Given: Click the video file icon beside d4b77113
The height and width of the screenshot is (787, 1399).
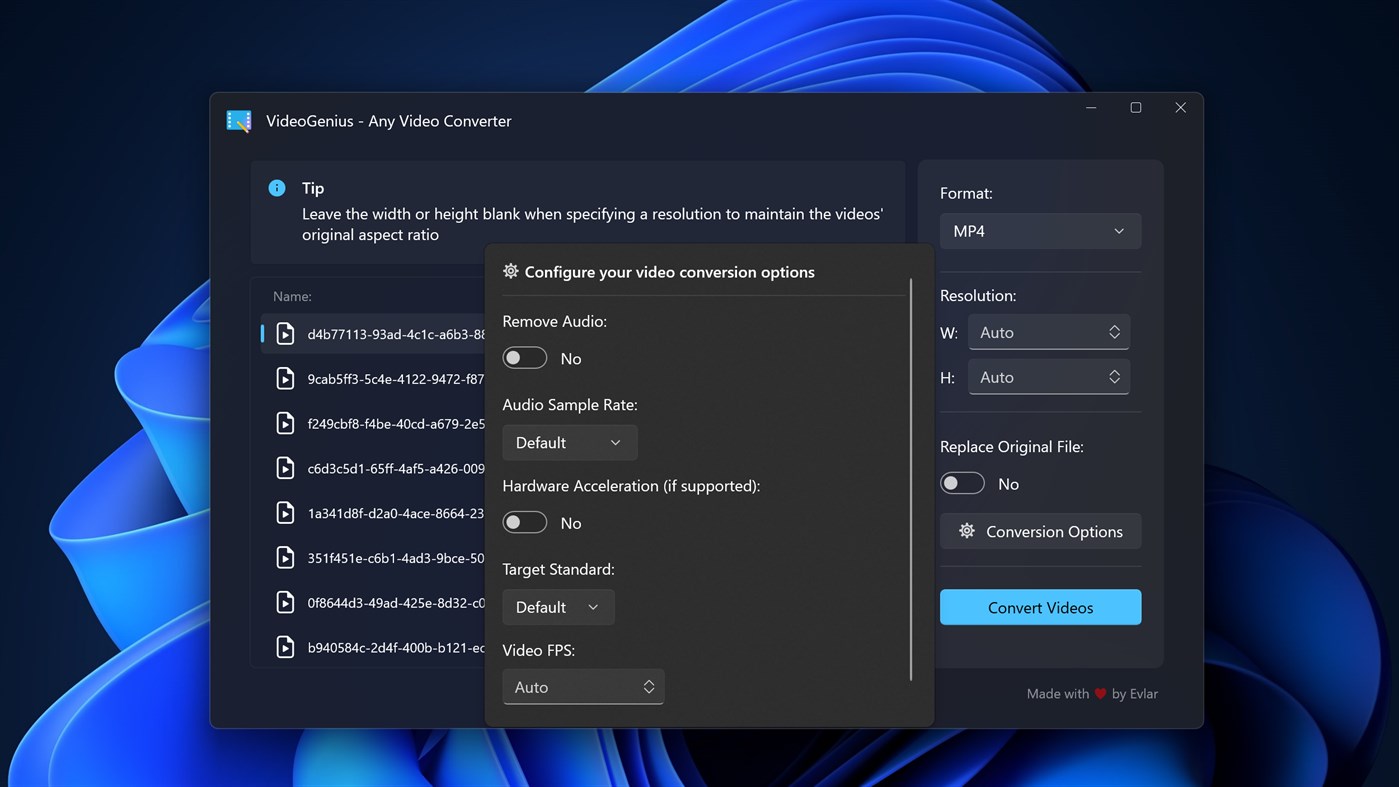Looking at the screenshot, I should (284, 333).
